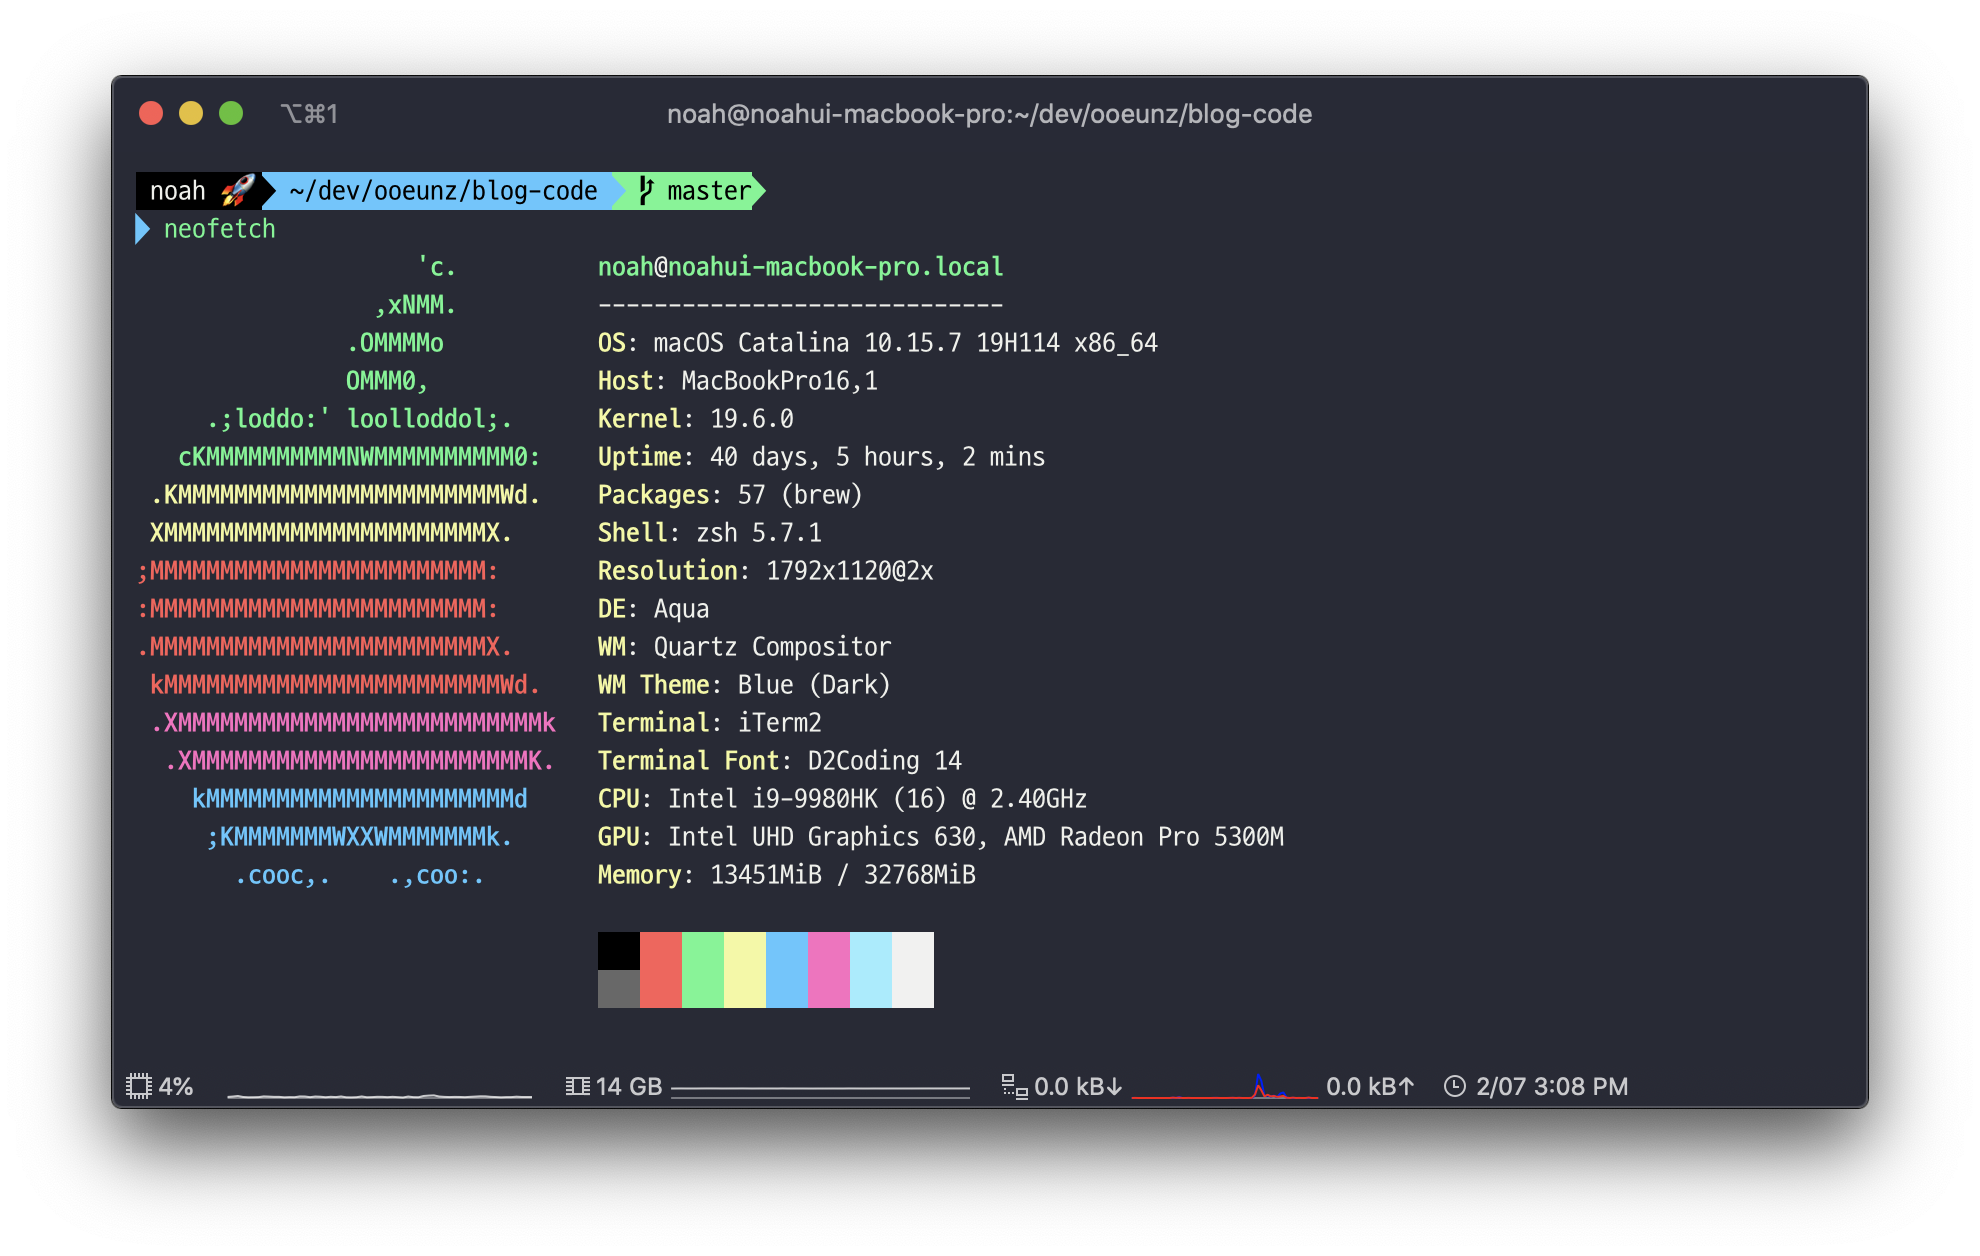
Task: Click the network throughput icon
Action: (x=1014, y=1086)
